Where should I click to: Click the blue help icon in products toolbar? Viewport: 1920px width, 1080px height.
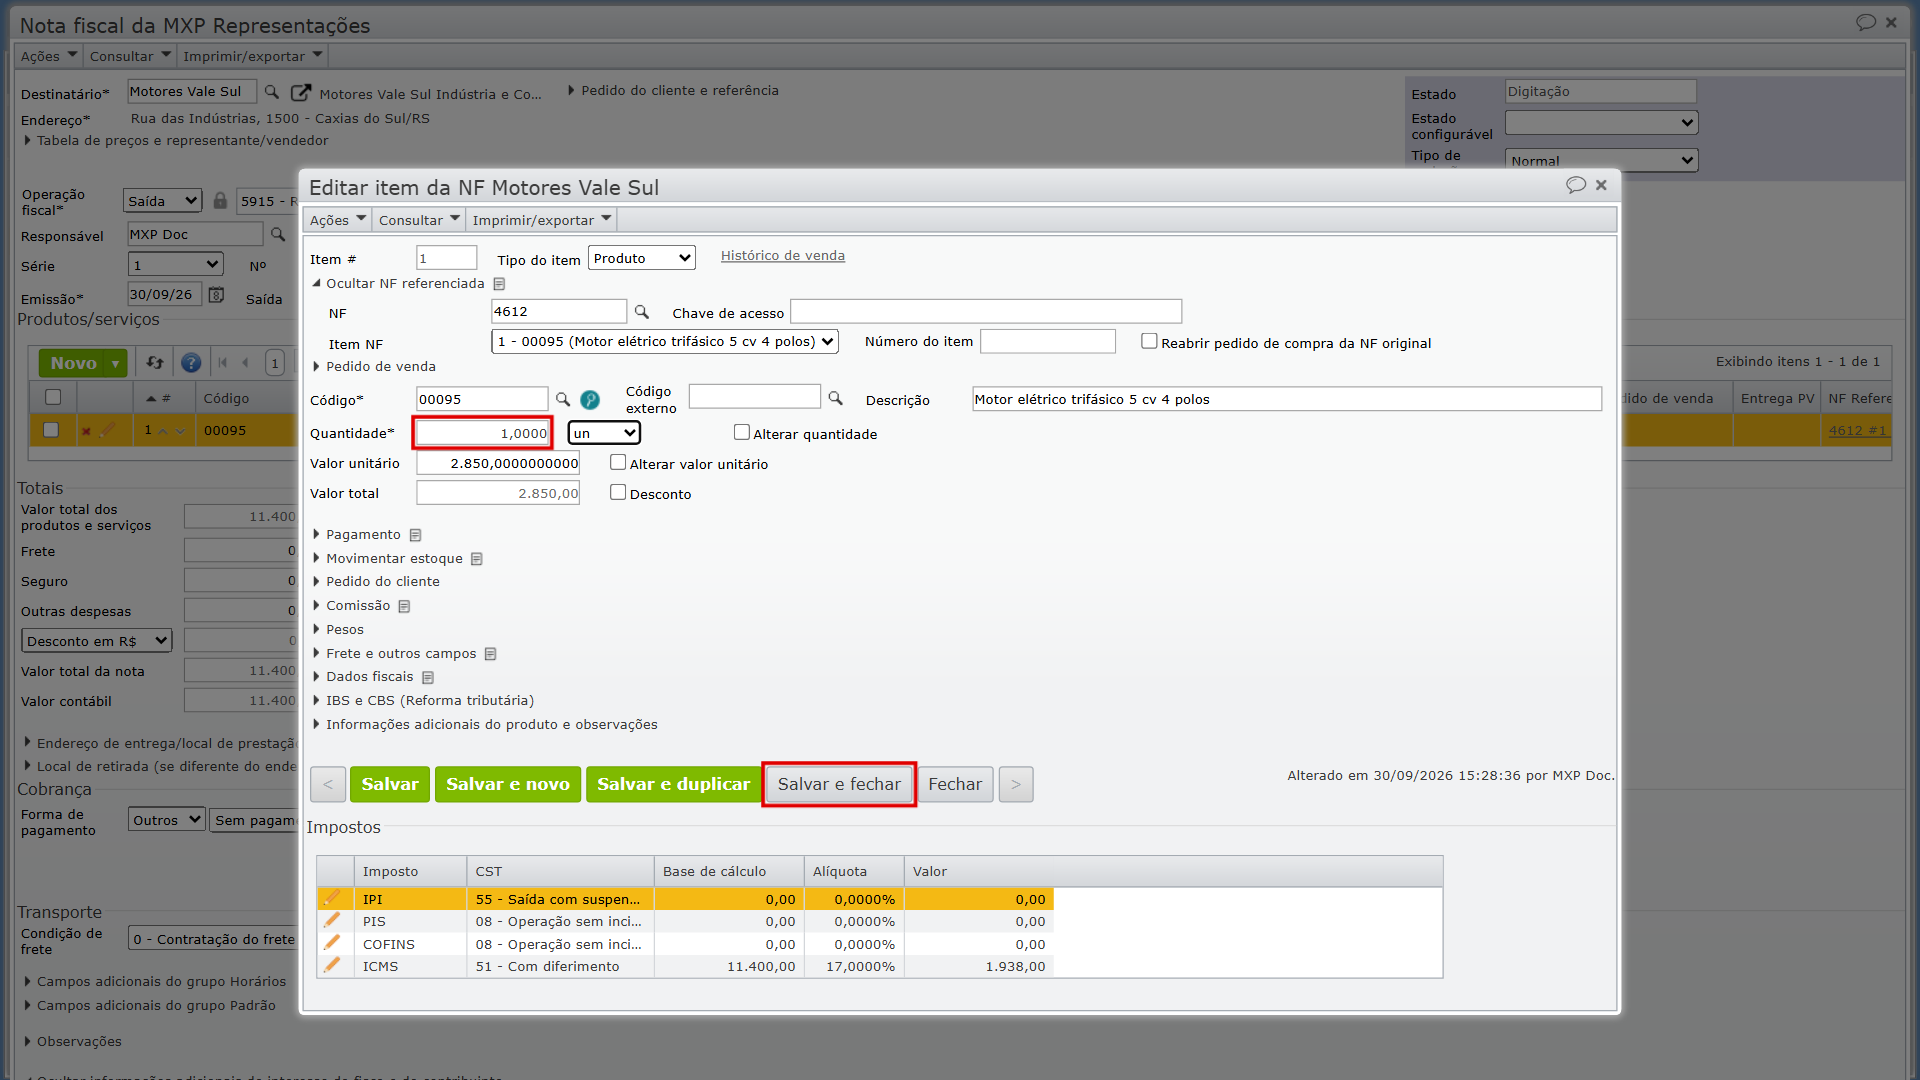(191, 363)
